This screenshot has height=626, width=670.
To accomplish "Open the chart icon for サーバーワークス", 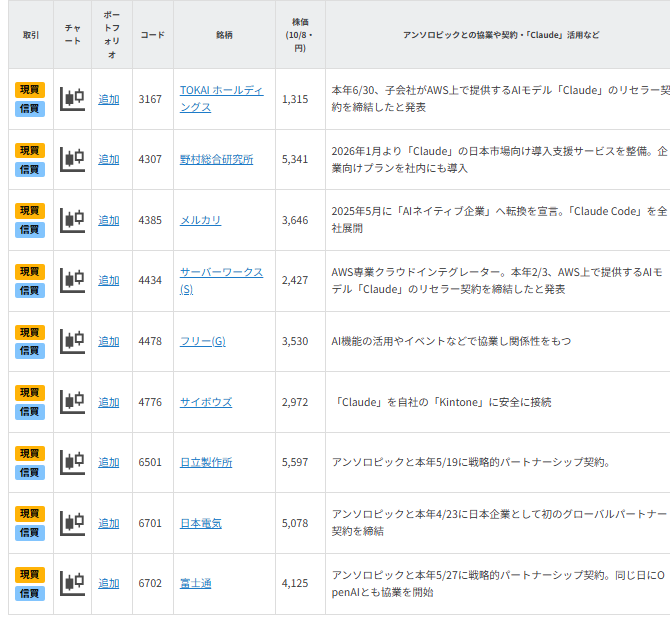I will [x=72, y=280].
